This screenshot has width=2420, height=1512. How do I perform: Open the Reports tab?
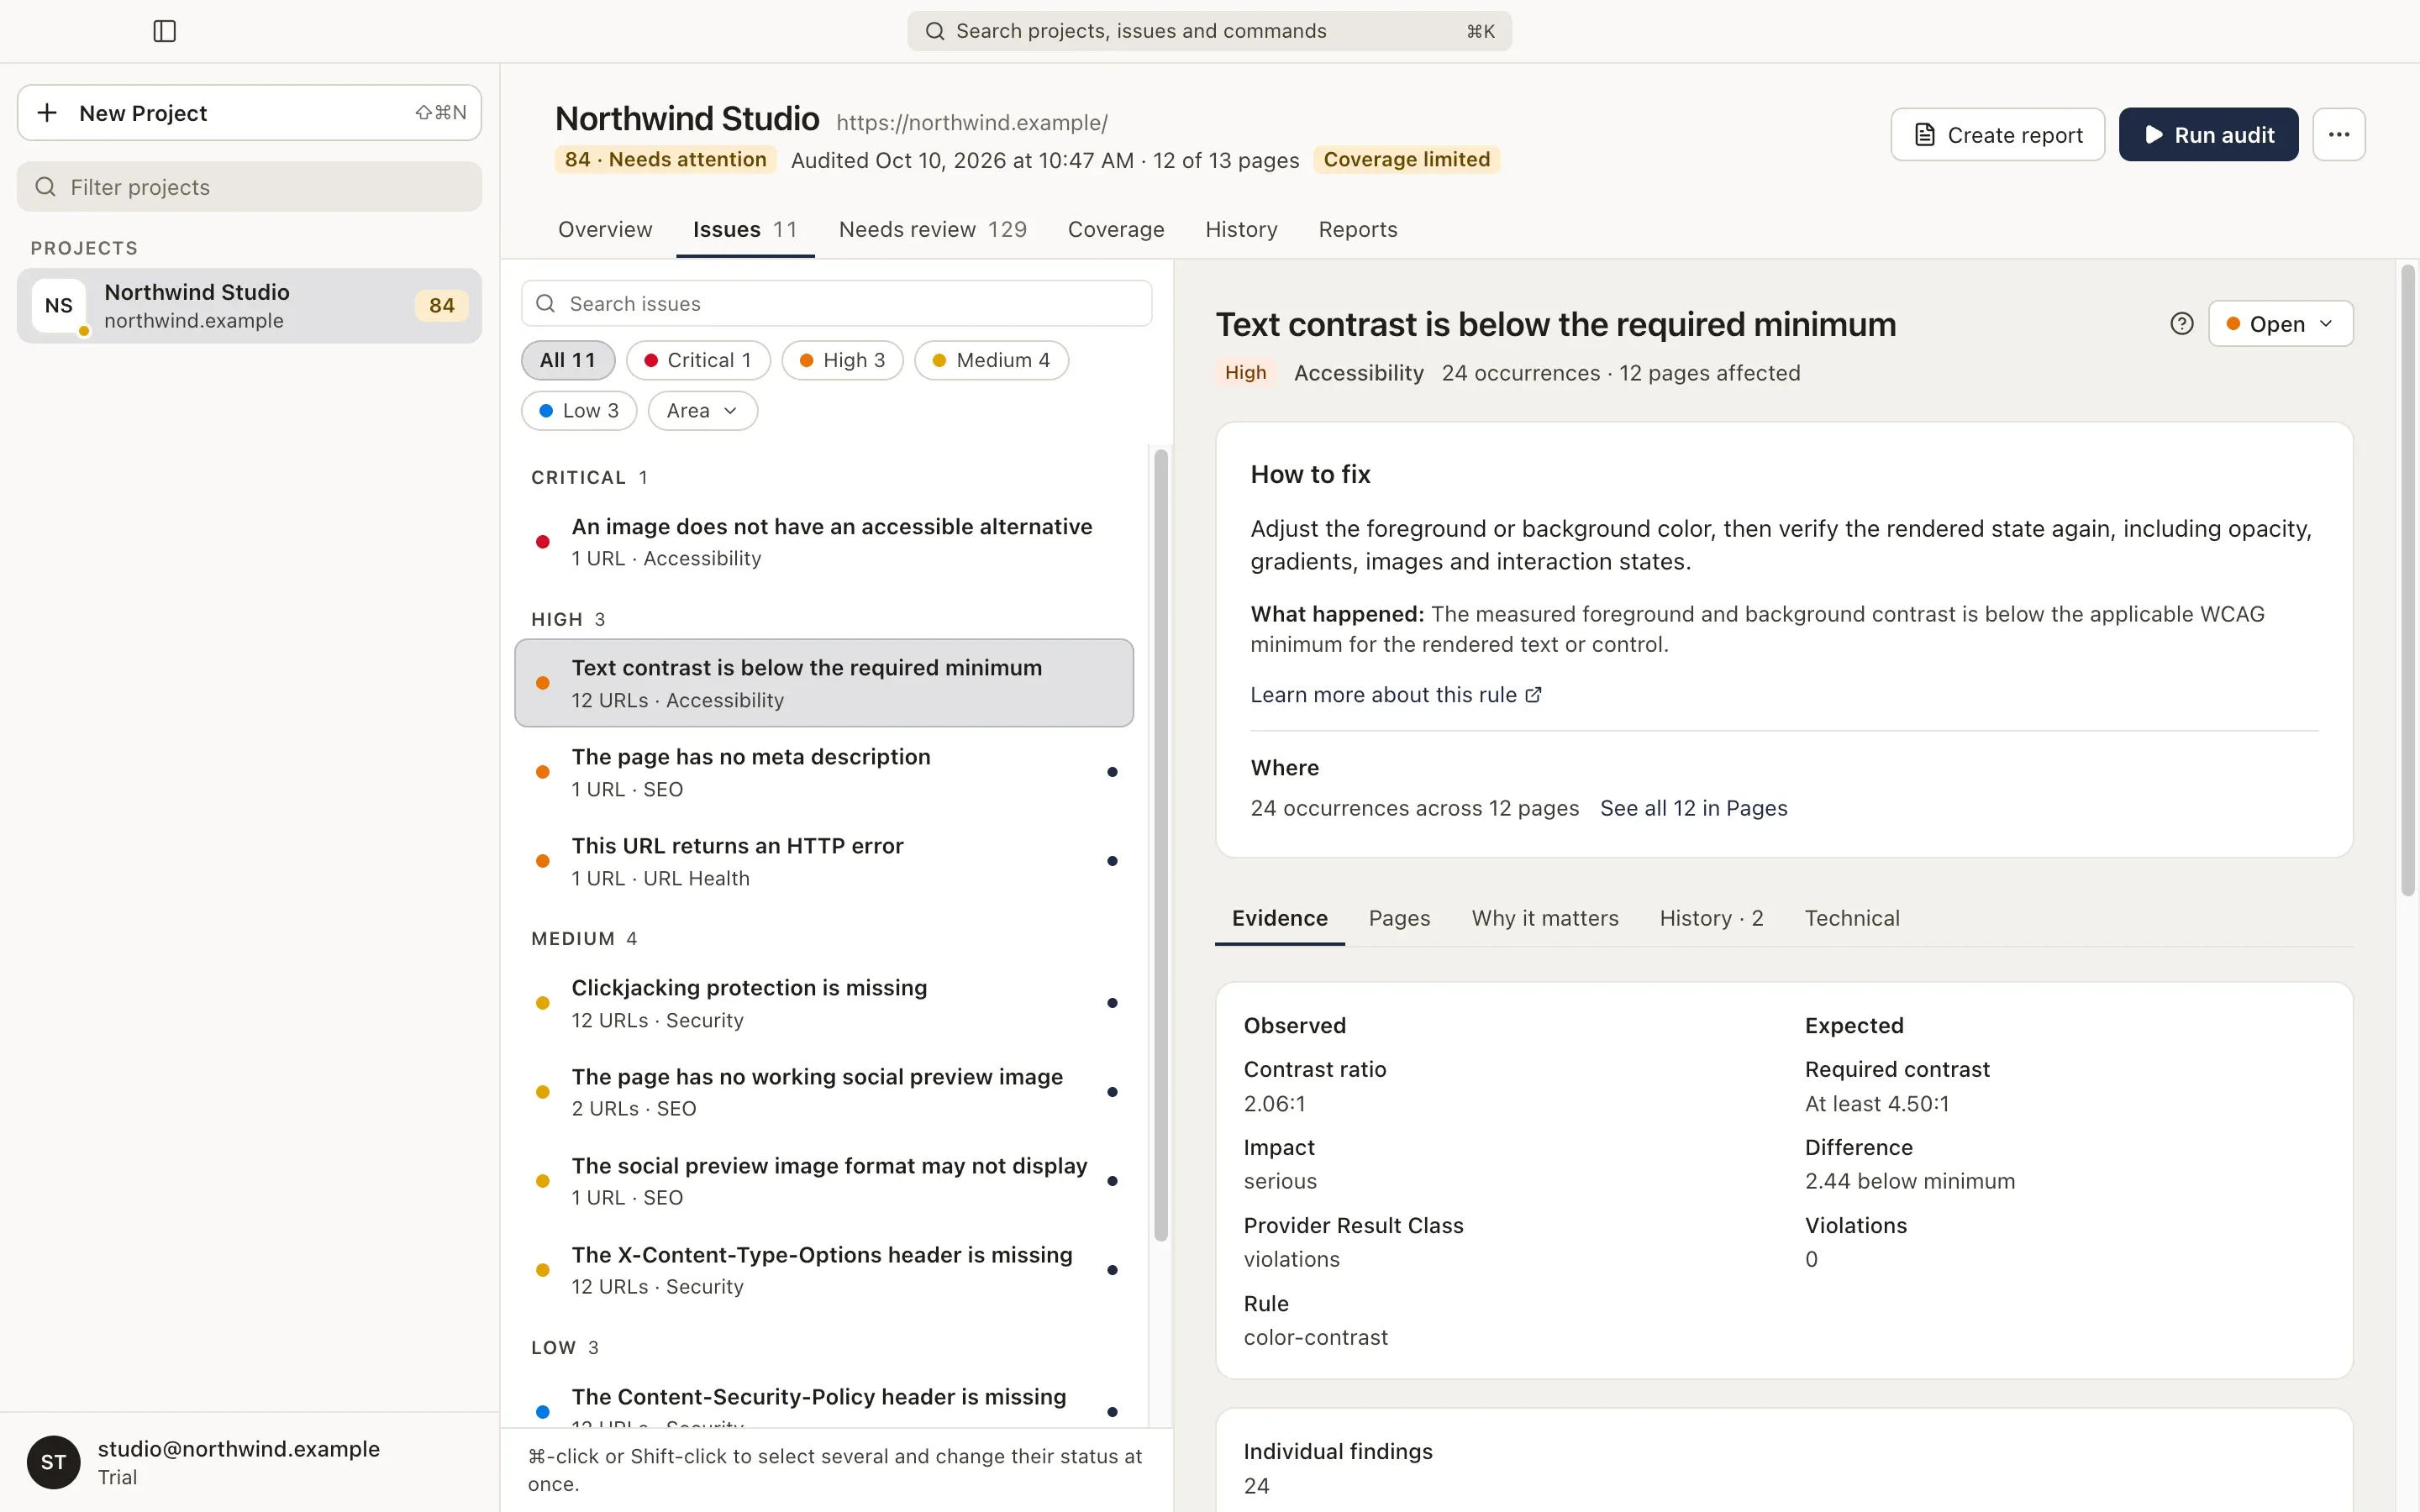coord(1358,229)
